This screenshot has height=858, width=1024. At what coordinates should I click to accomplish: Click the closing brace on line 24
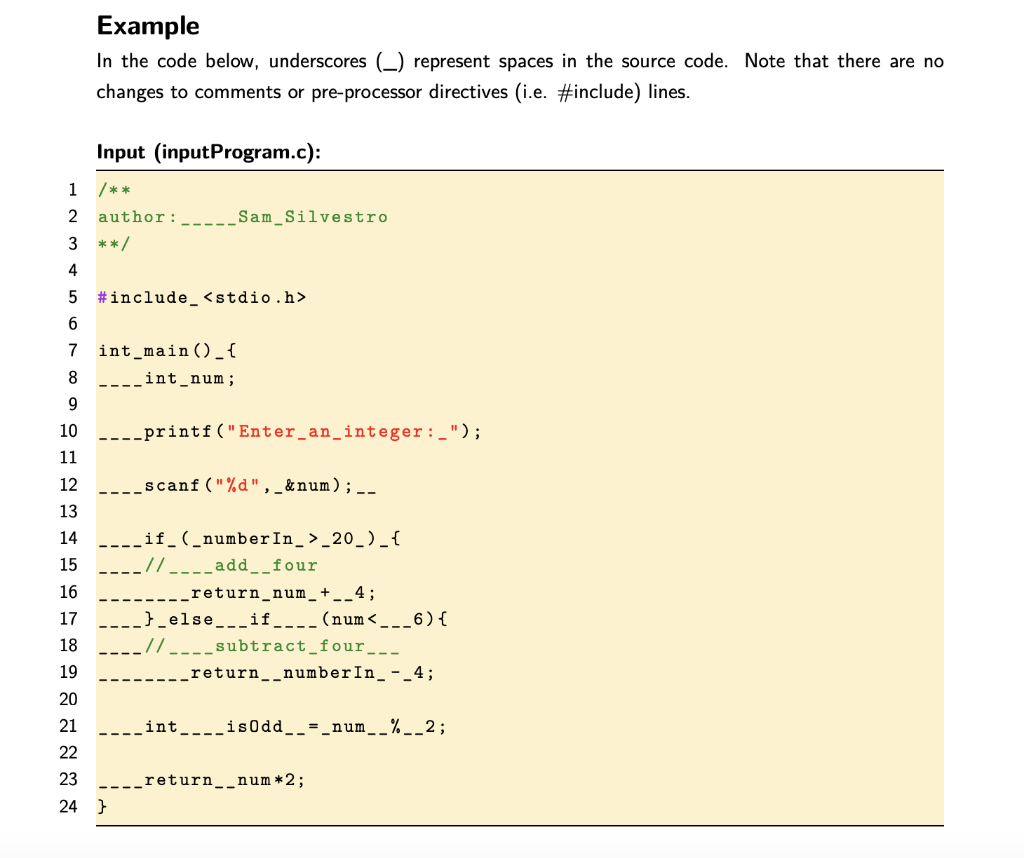101,806
